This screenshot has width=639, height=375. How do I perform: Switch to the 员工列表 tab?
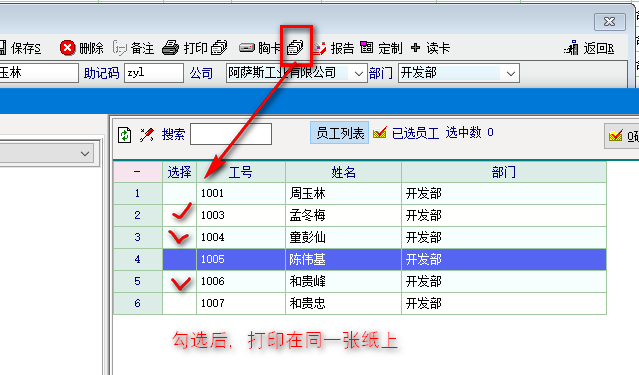click(339, 133)
